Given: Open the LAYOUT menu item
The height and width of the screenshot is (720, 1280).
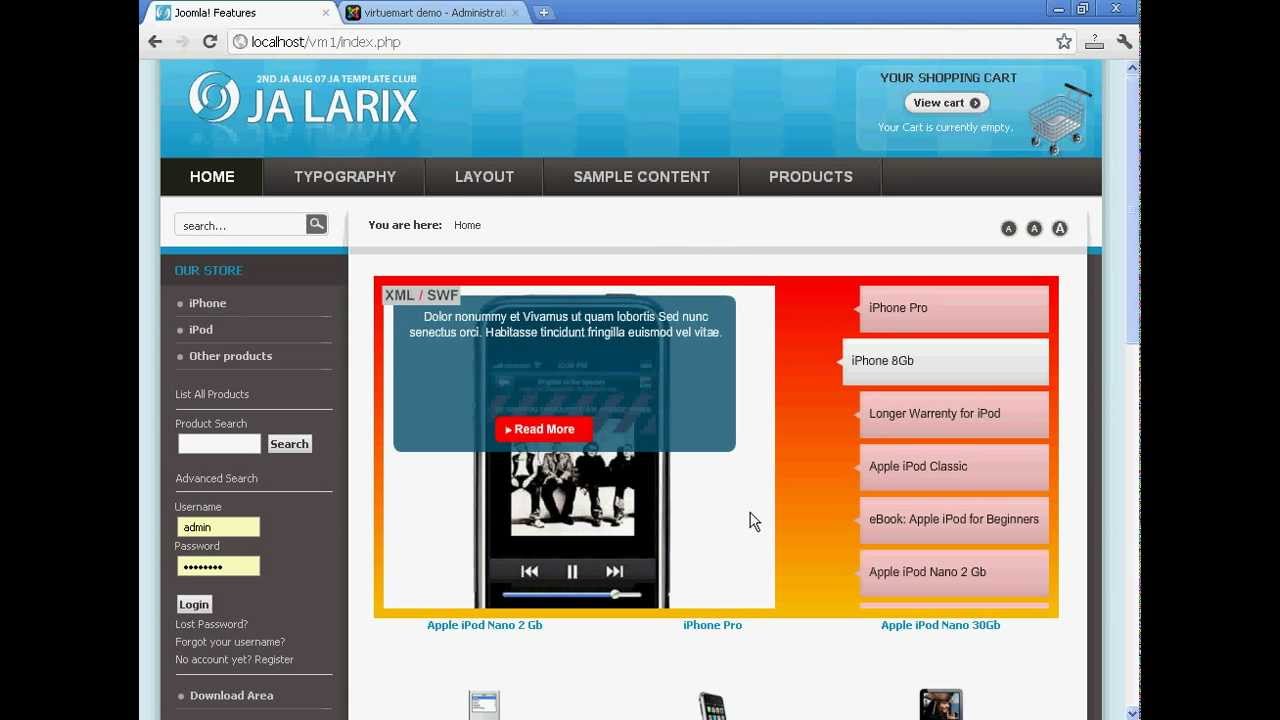Looking at the screenshot, I should (484, 177).
